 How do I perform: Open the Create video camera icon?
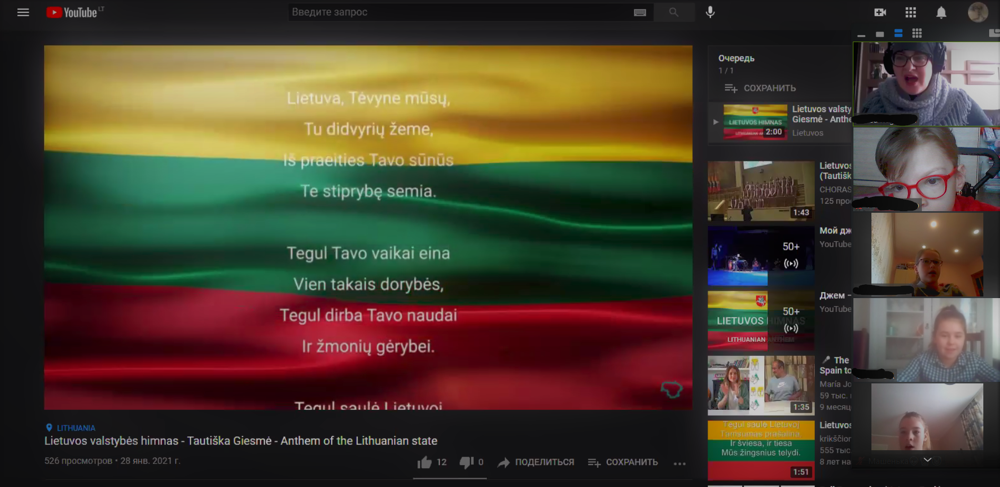tap(880, 12)
